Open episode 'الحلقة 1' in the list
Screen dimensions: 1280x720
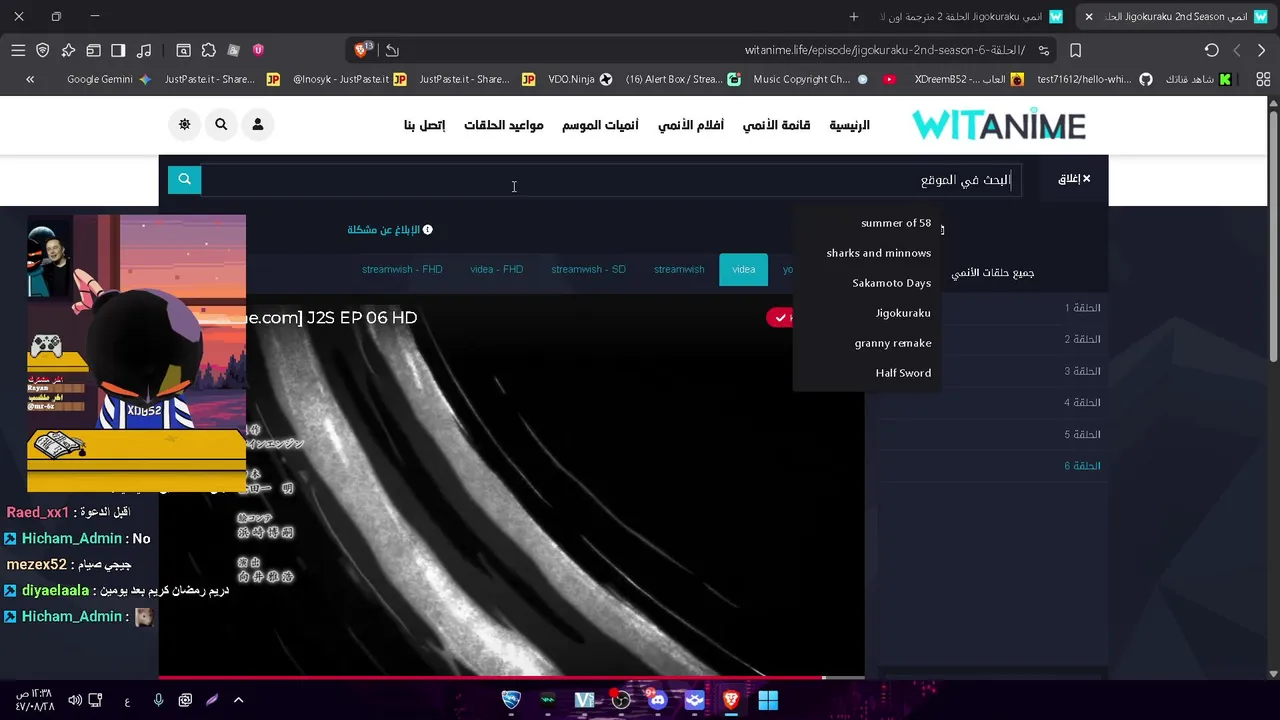tap(1082, 308)
